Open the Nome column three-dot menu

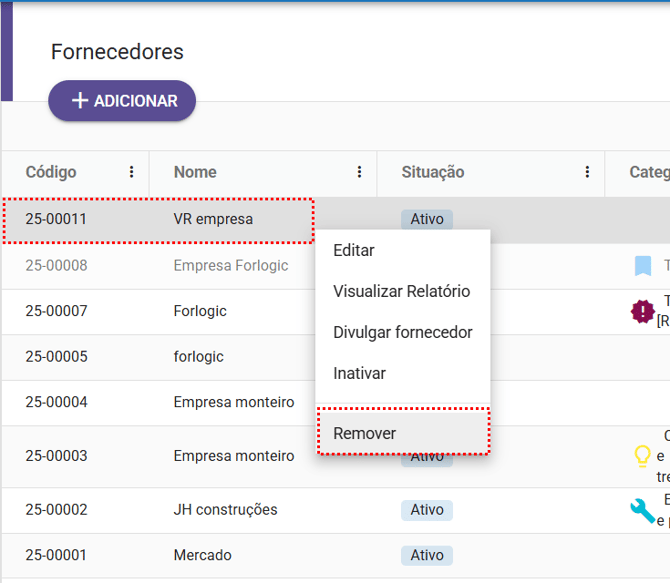click(359, 172)
